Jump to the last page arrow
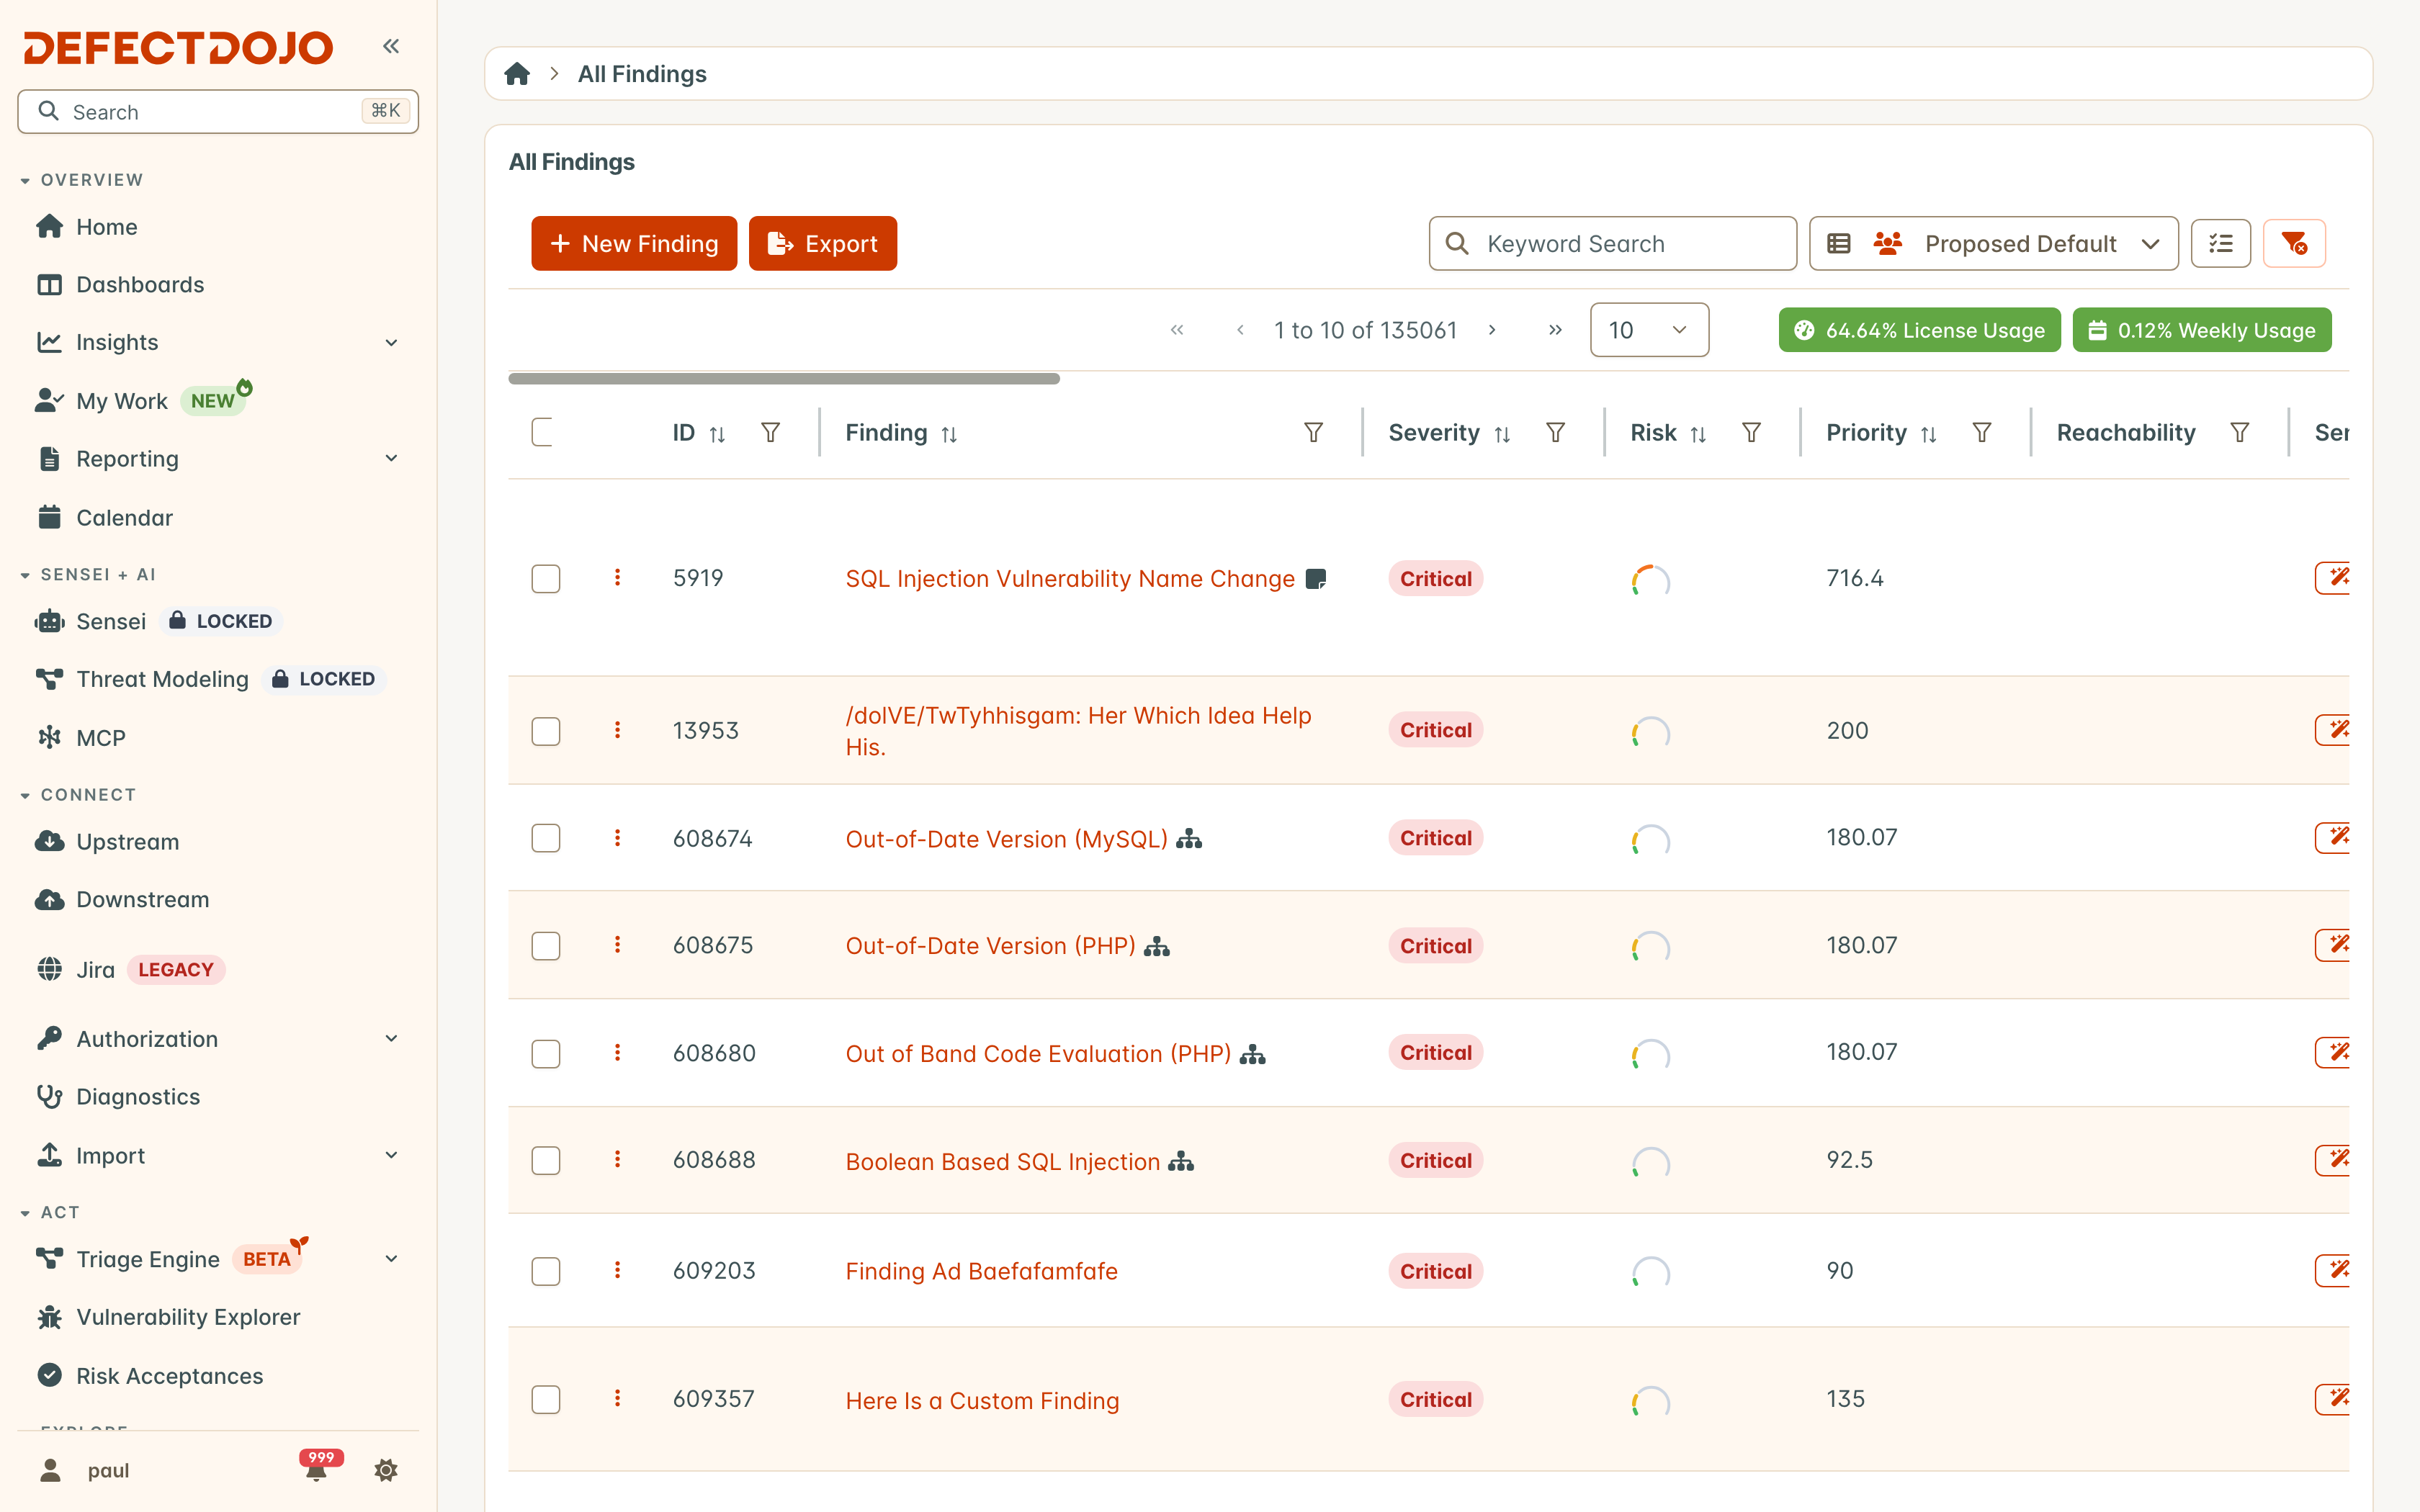 click(1555, 330)
